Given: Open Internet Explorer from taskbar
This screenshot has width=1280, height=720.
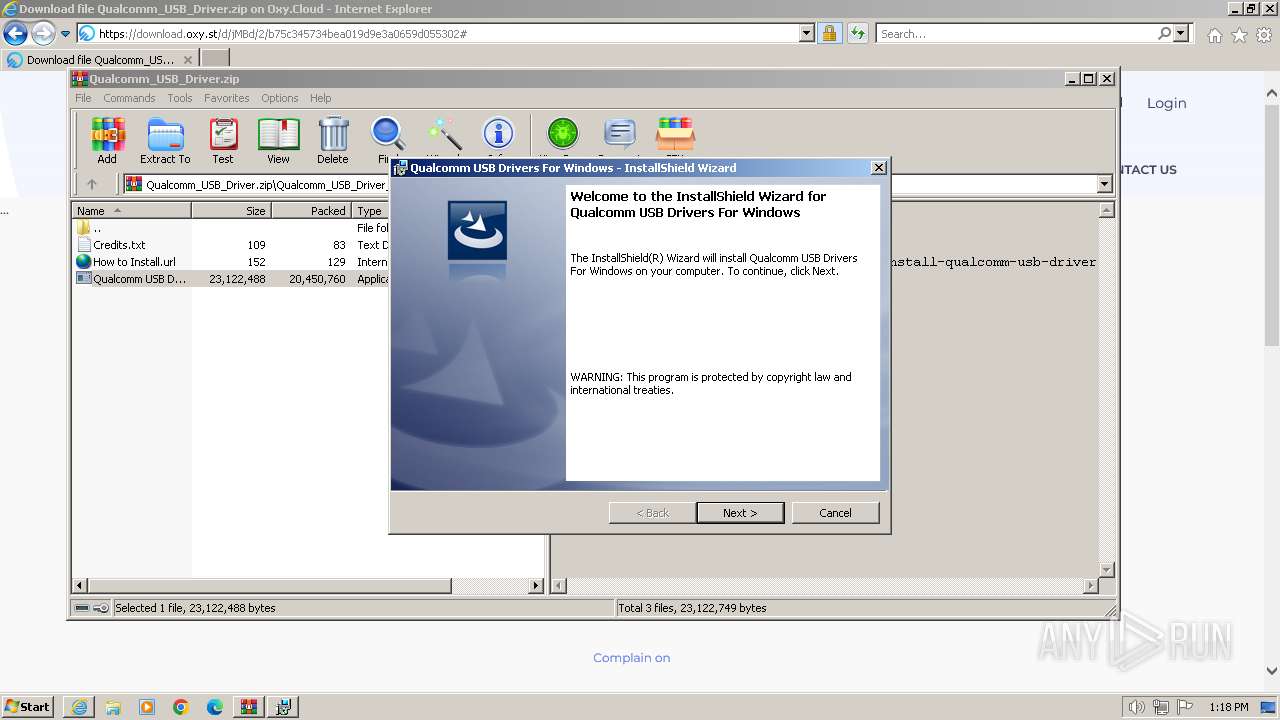Looking at the screenshot, I should tap(79, 707).
